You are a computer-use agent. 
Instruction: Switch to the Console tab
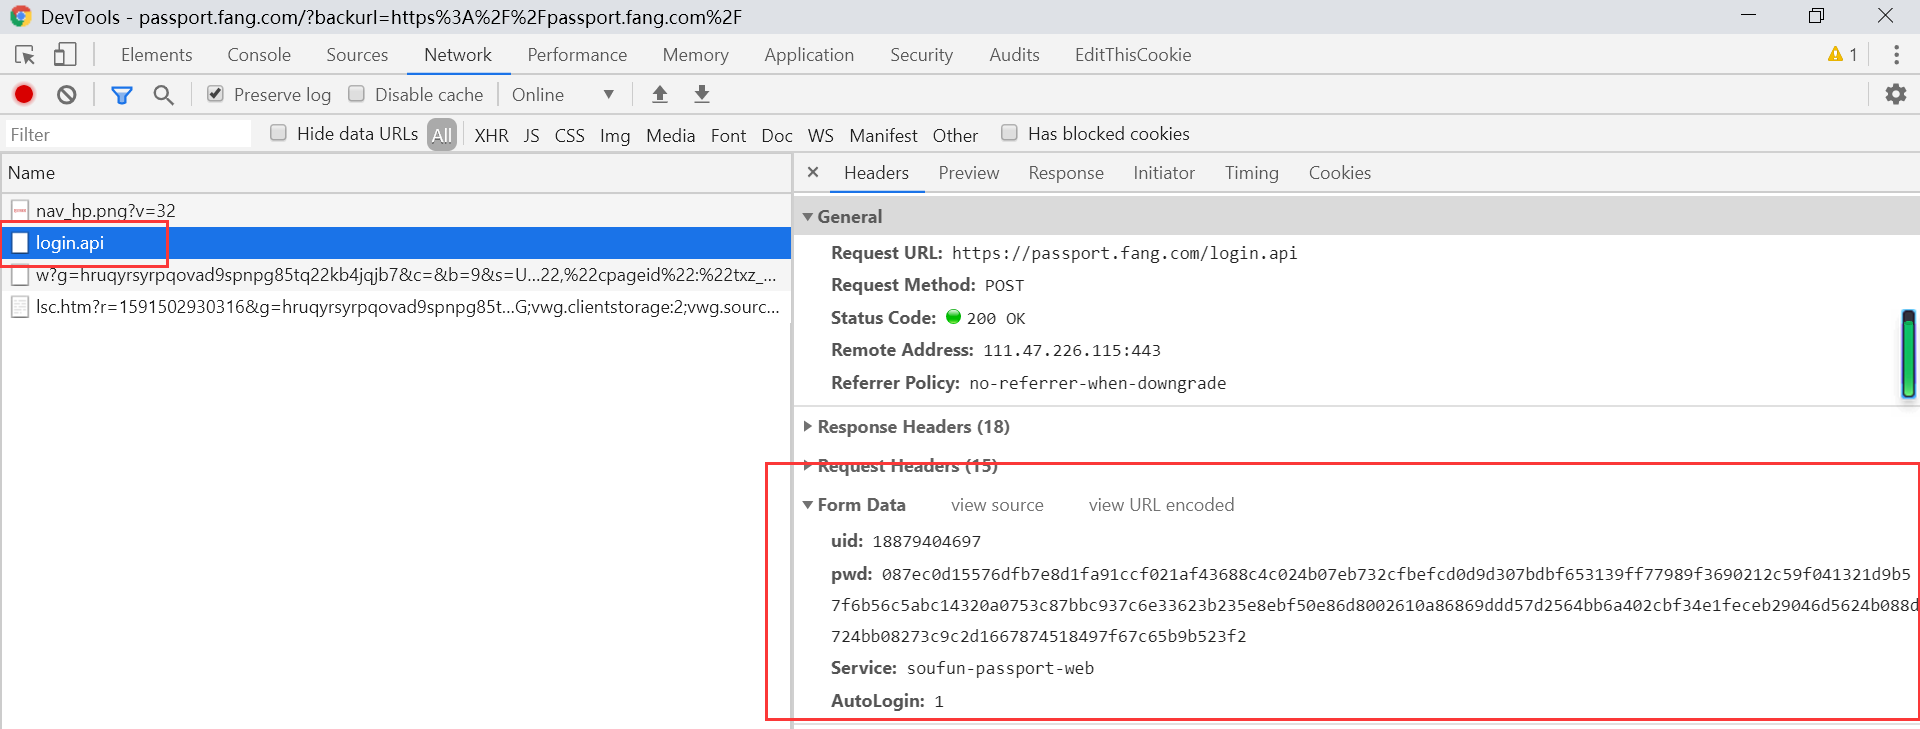[x=259, y=55]
